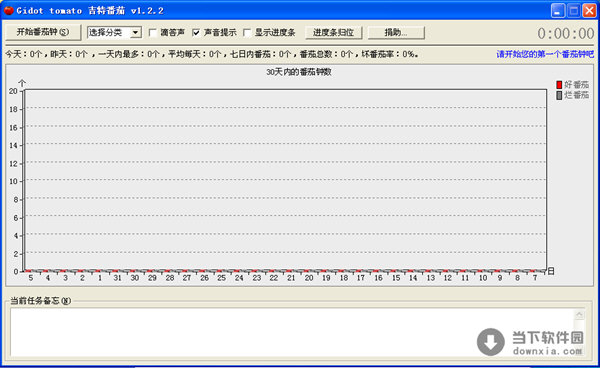The width and height of the screenshot is (600, 368).
Task: Click the 进度条归位 reset button
Action: coord(334,33)
